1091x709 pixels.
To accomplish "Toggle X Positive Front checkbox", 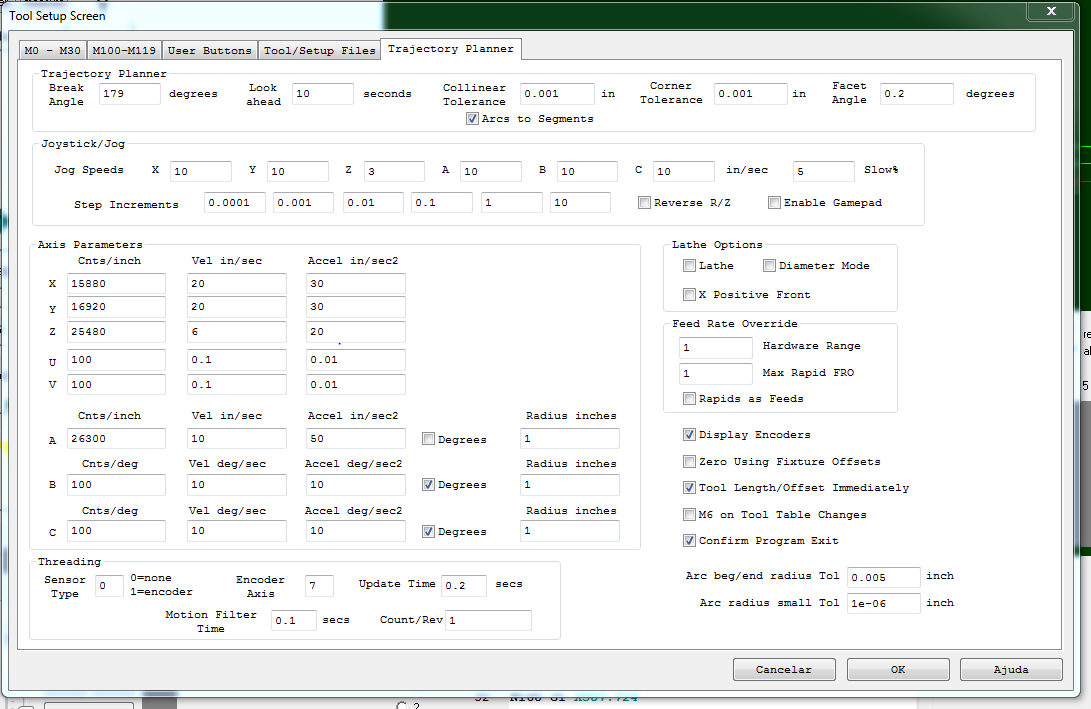I will [x=690, y=295].
